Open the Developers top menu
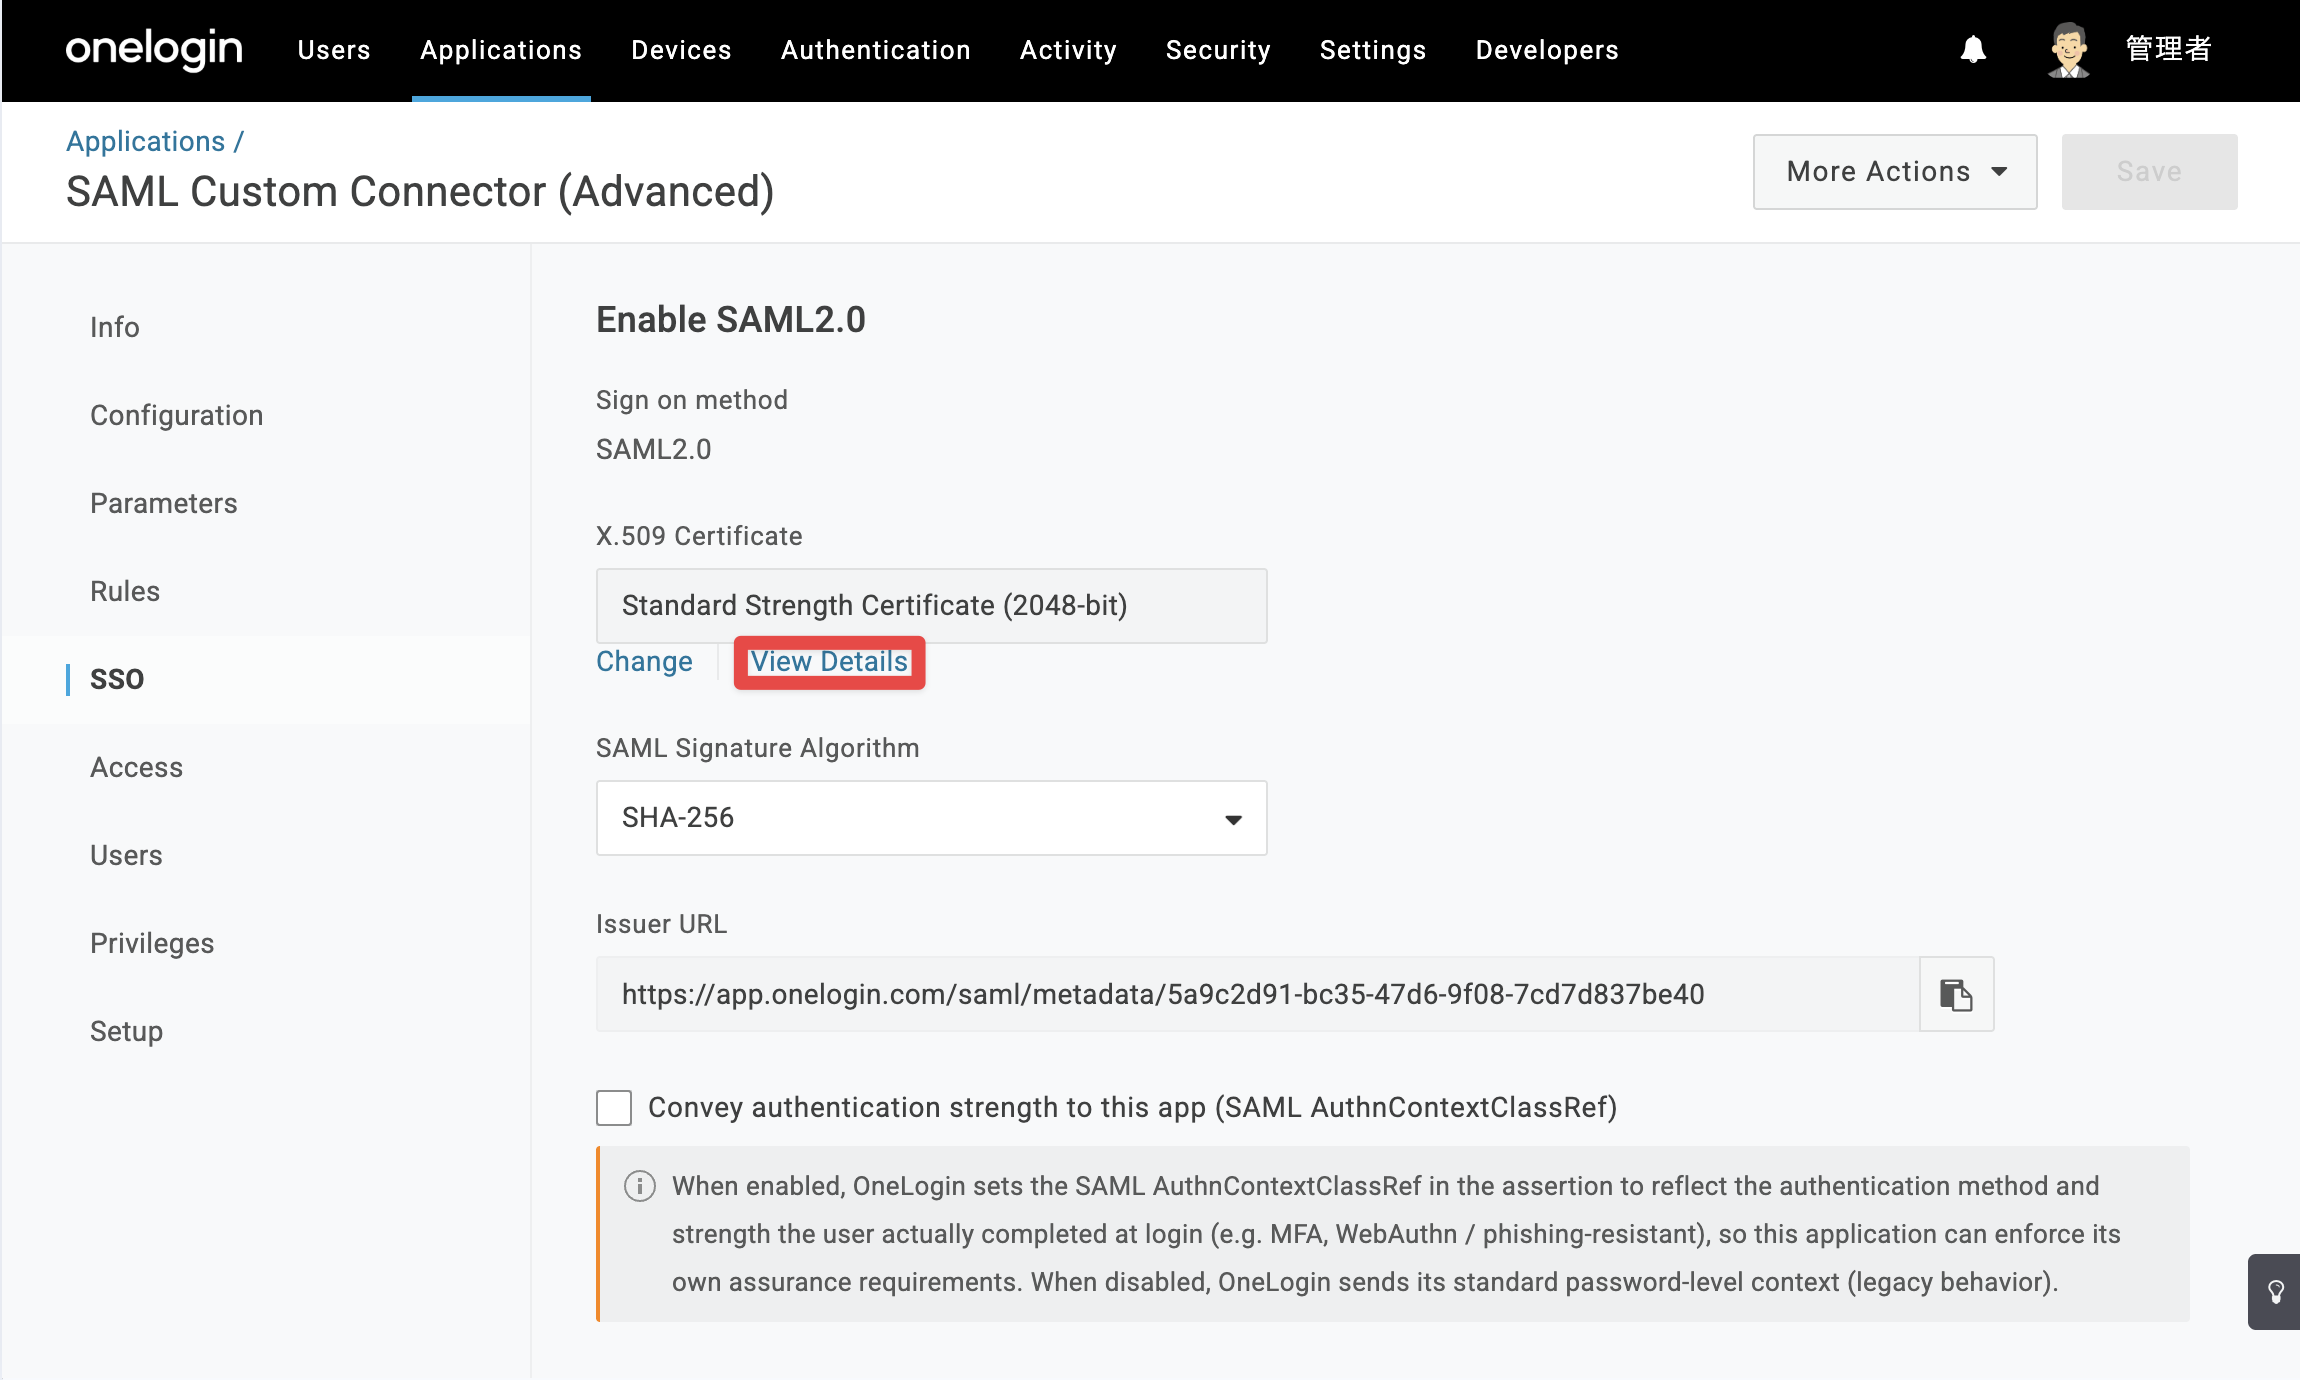Screen dimensions: 2300x1380 [x=1547, y=50]
